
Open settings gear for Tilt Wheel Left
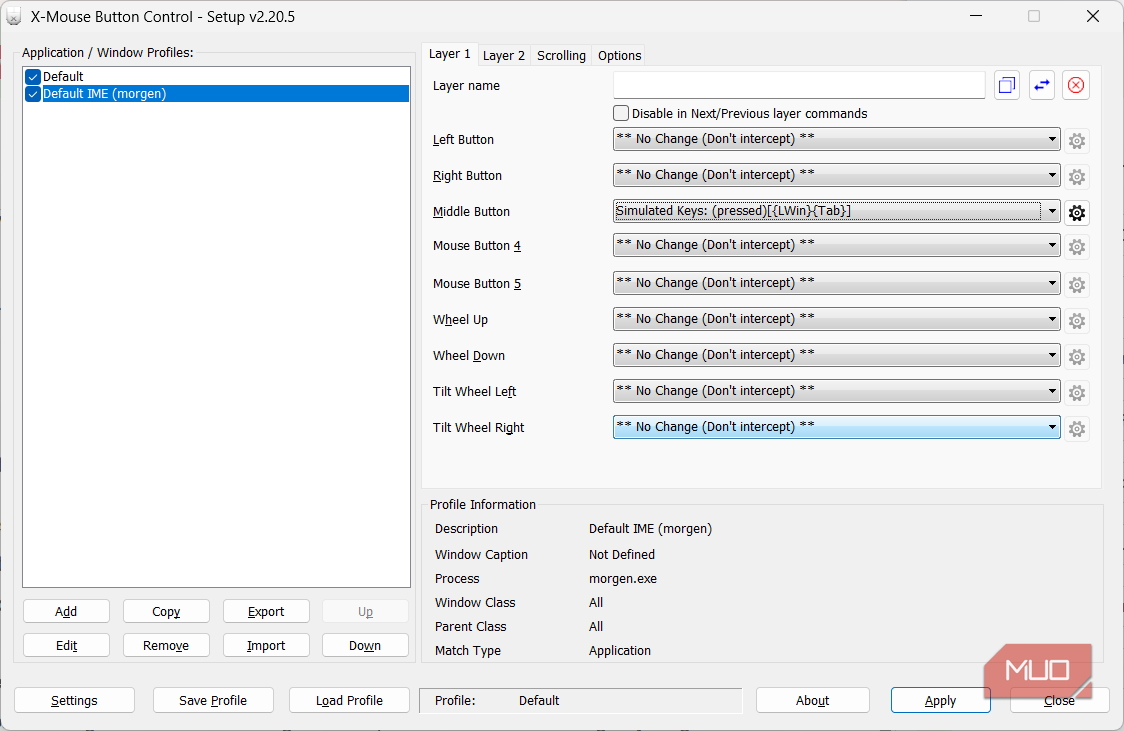click(x=1076, y=393)
